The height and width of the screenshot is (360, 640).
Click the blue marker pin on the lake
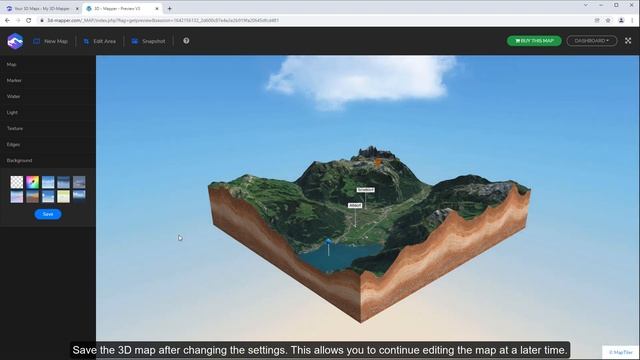tap(328, 242)
